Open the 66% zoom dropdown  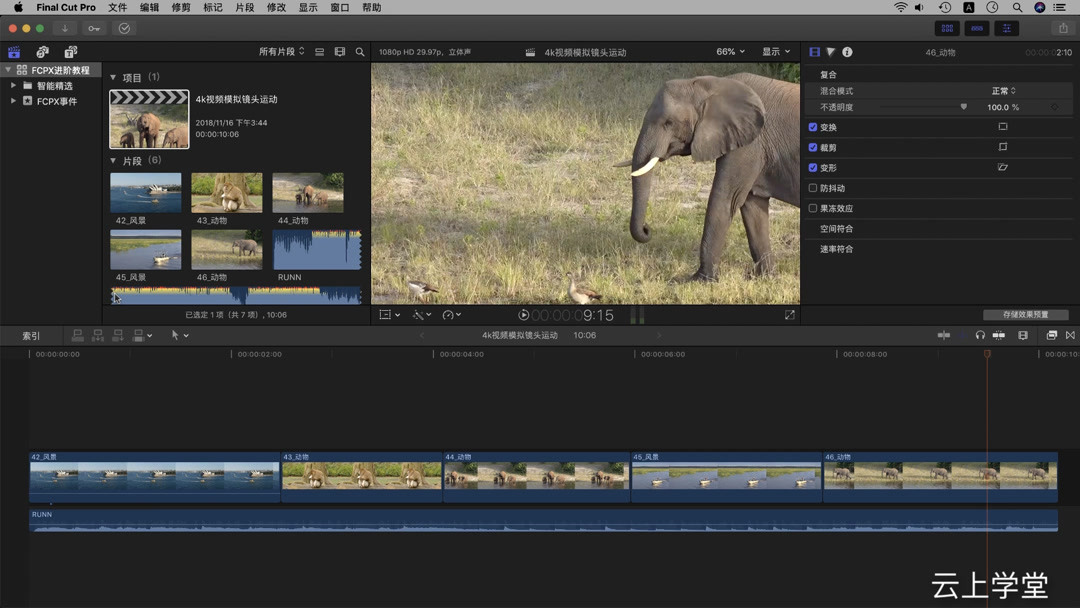point(730,52)
